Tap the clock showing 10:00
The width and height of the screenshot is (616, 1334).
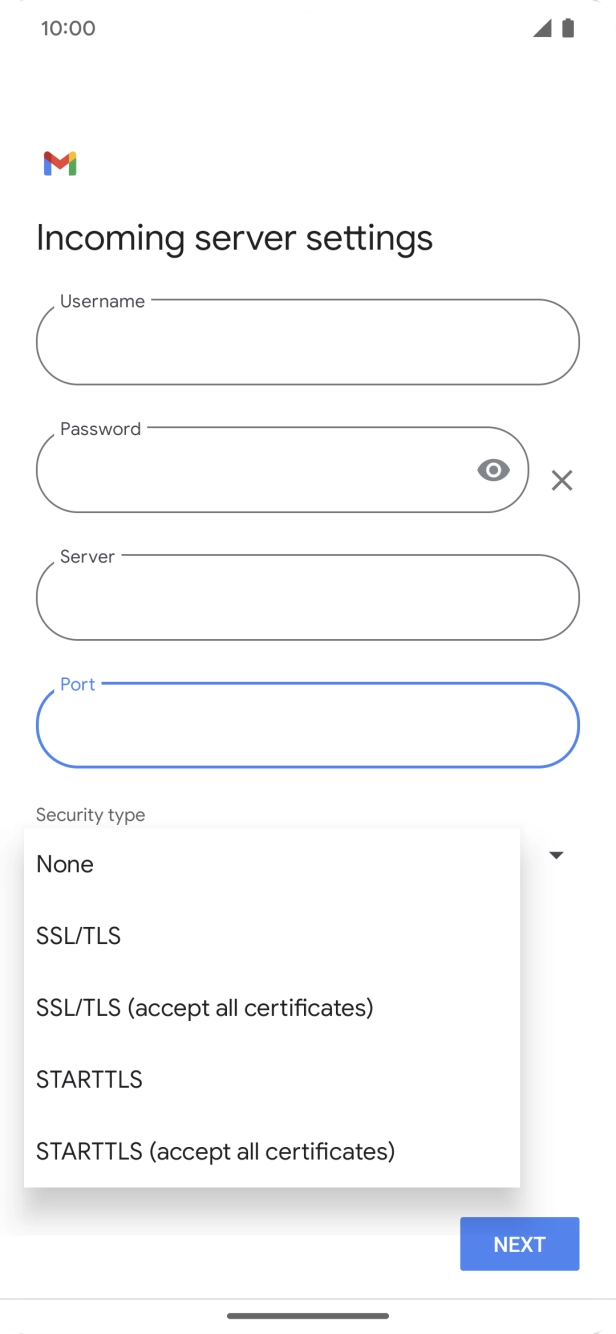[68, 28]
